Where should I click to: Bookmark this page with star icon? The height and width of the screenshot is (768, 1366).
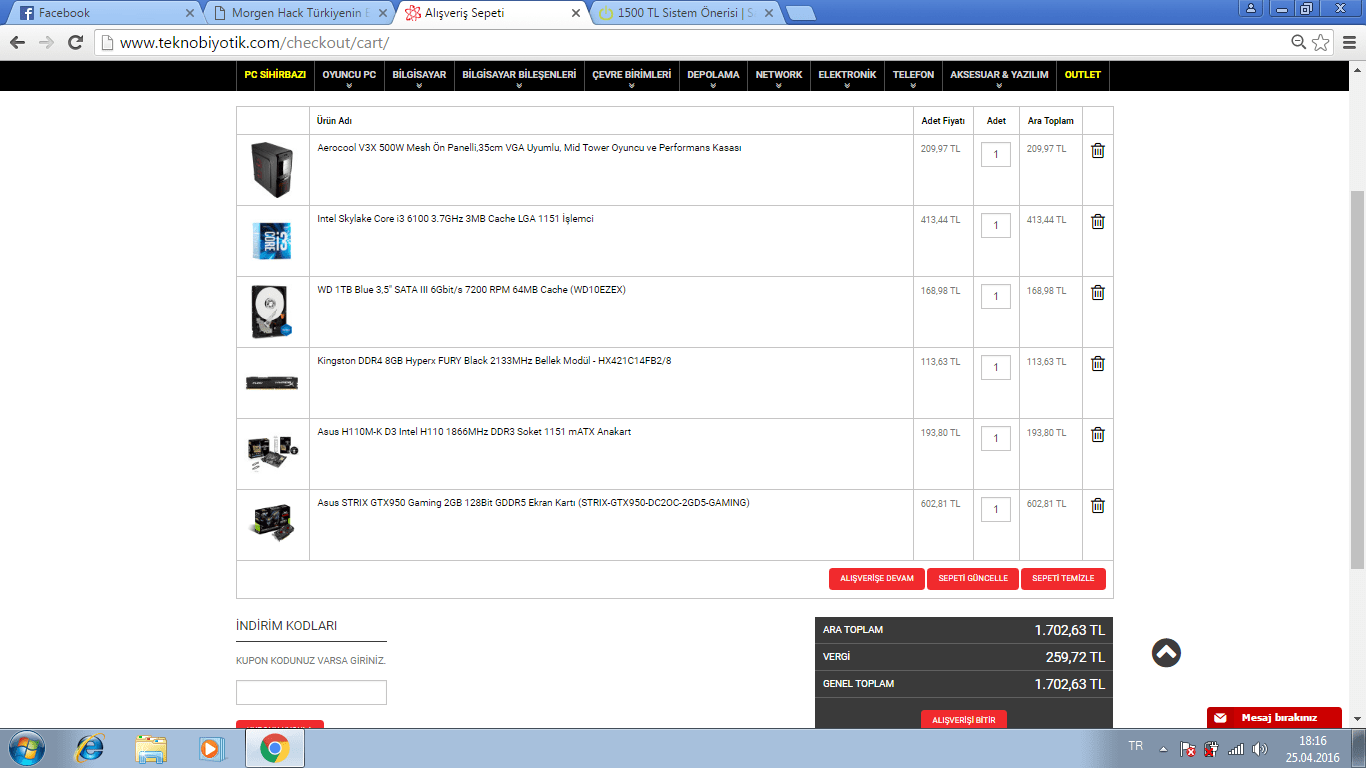tap(1321, 42)
